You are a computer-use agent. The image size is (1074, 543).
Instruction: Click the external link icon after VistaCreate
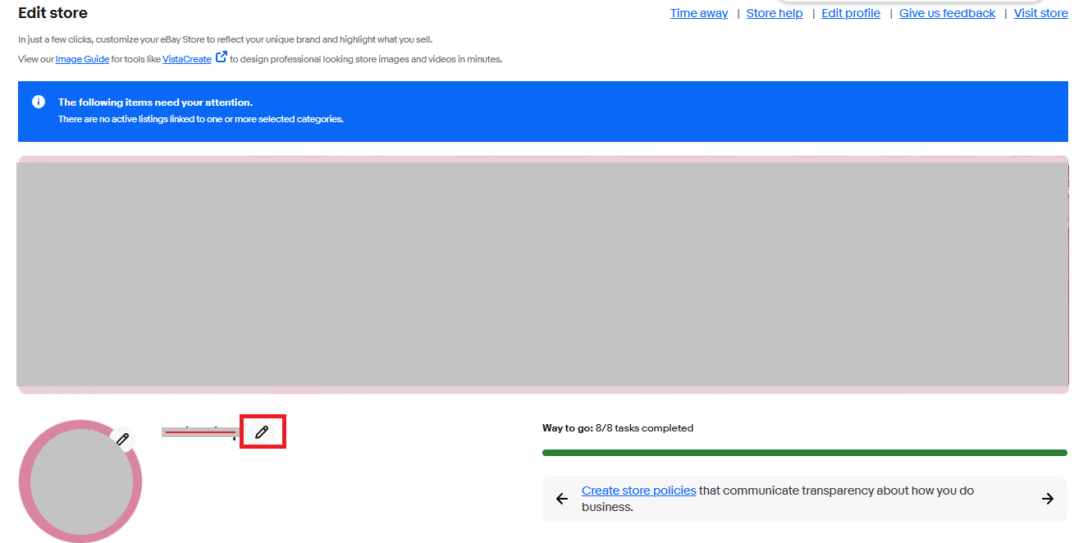(221, 58)
